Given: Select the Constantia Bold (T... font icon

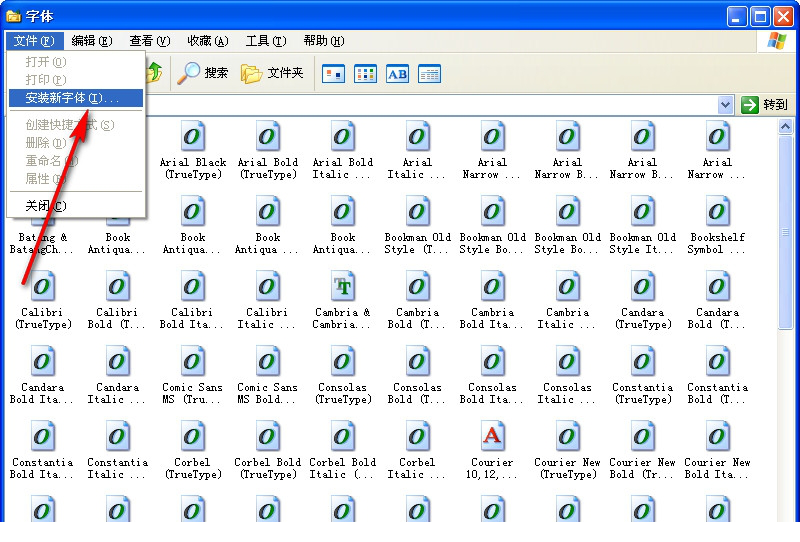Looking at the screenshot, I should pyautogui.click(x=717, y=362).
